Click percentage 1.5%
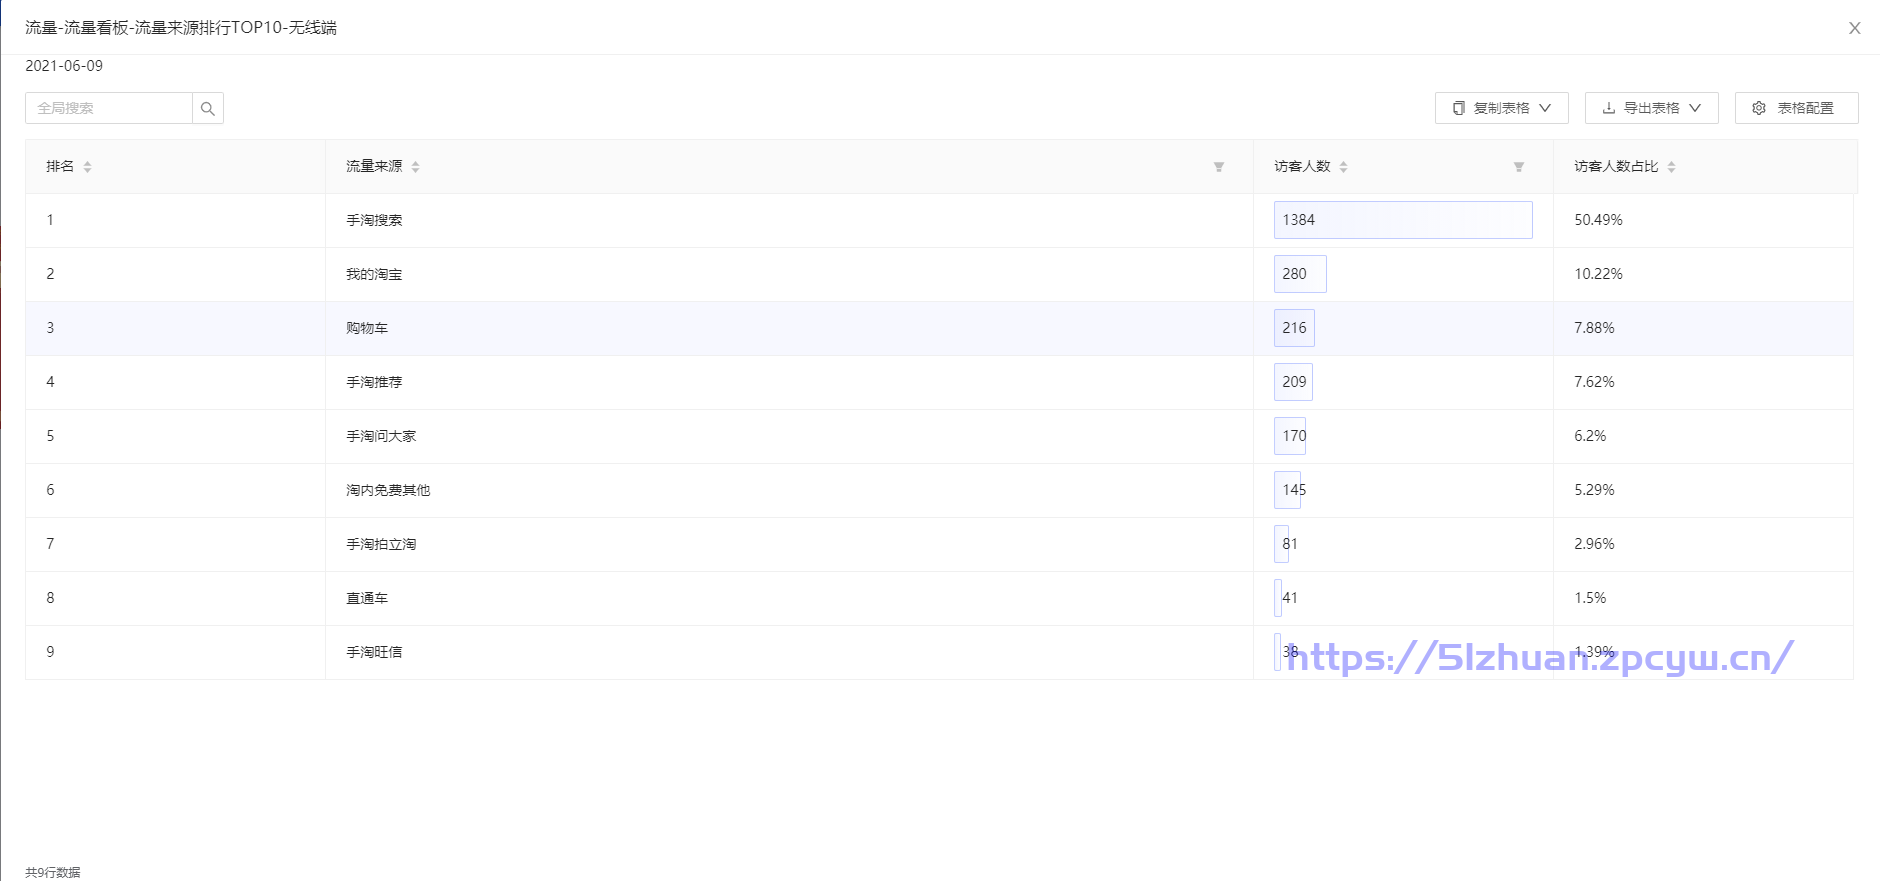 tap(1590, 598)
